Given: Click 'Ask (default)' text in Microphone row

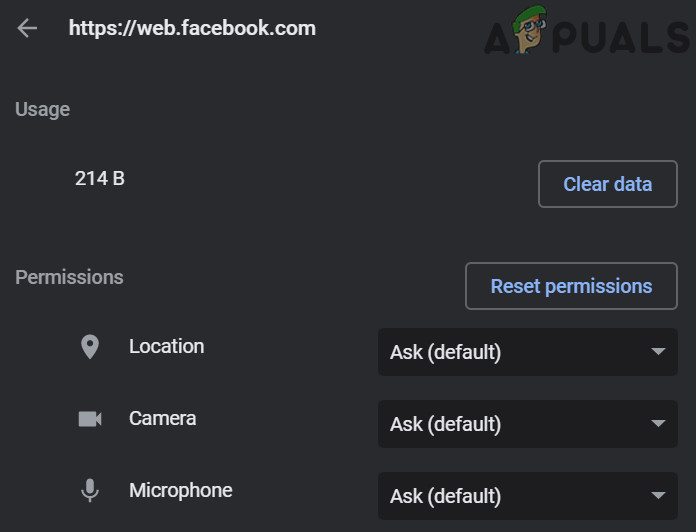Looking at the screenshot, I should (445, 496).
